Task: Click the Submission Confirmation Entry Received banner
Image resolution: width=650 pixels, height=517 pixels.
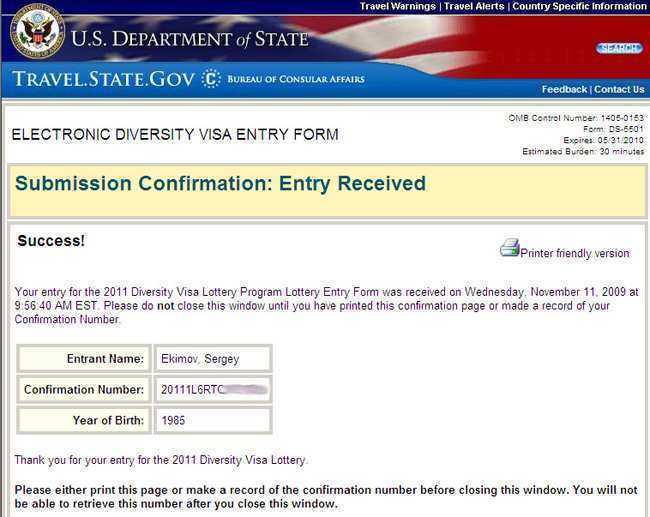Action: [327, 191]
